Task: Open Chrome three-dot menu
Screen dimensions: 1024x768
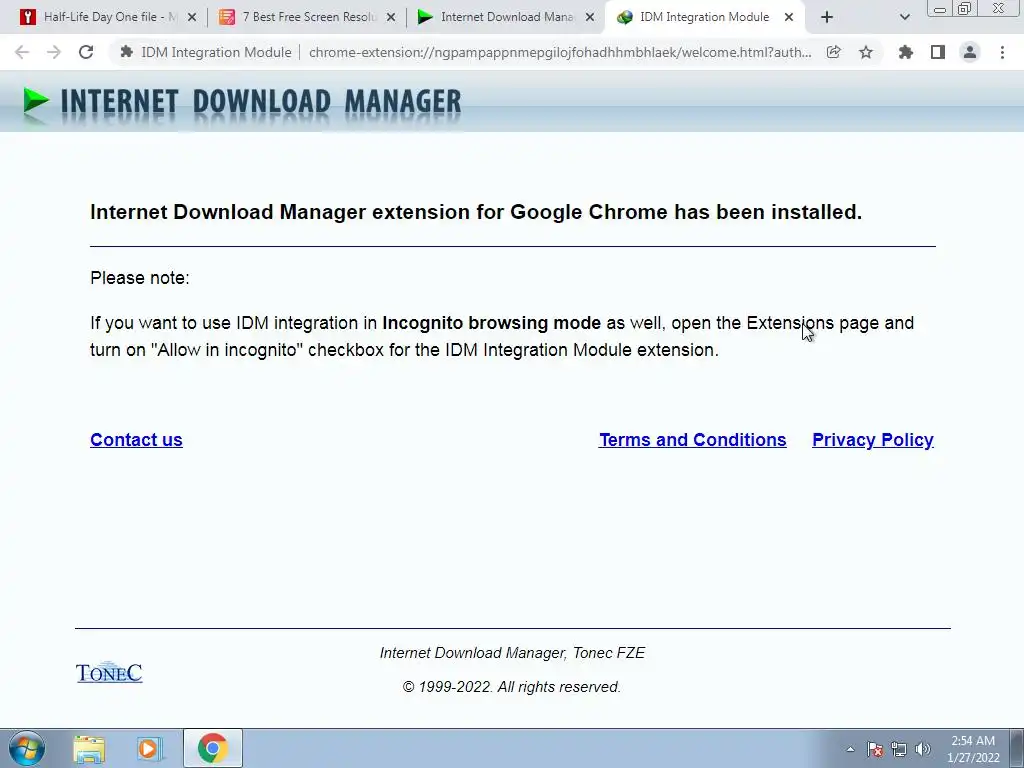Action: coord(1002,52)
